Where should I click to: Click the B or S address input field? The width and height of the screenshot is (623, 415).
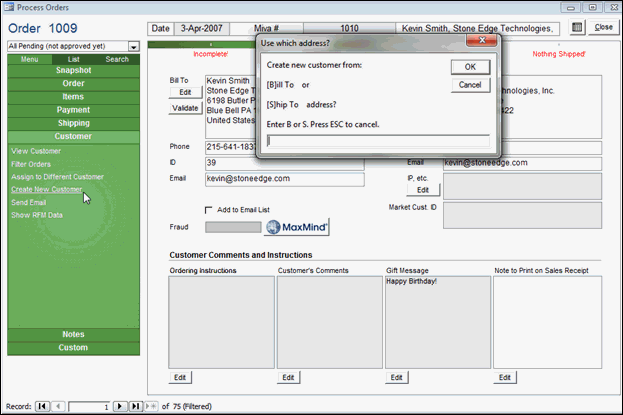(378, 141)
